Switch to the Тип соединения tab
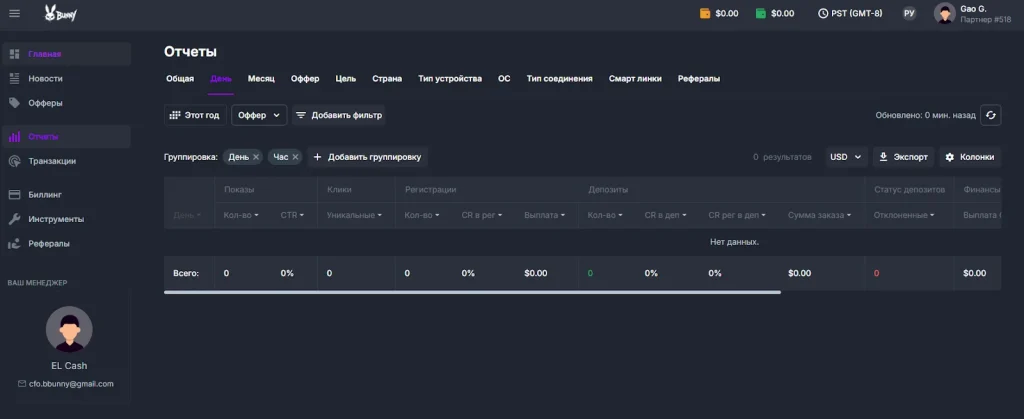Image resolution: width=1024 pixels, height=419 pixels. click(560, 78)
